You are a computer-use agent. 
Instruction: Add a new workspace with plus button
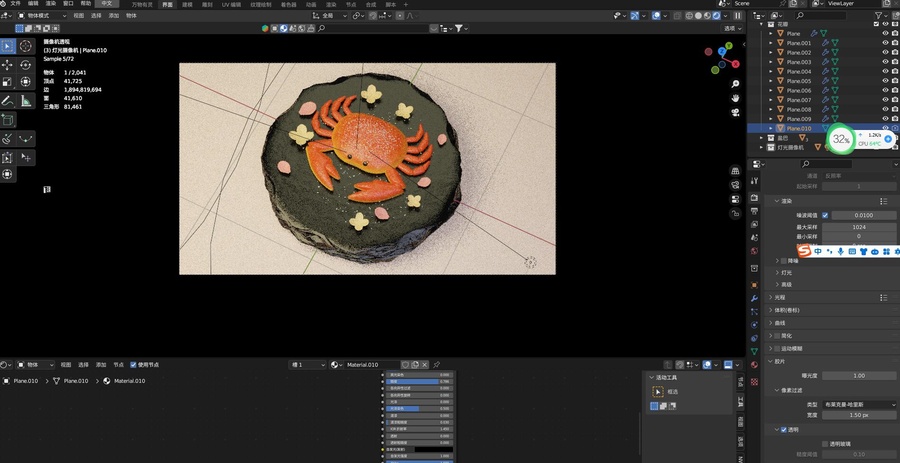tap(406, 4)
